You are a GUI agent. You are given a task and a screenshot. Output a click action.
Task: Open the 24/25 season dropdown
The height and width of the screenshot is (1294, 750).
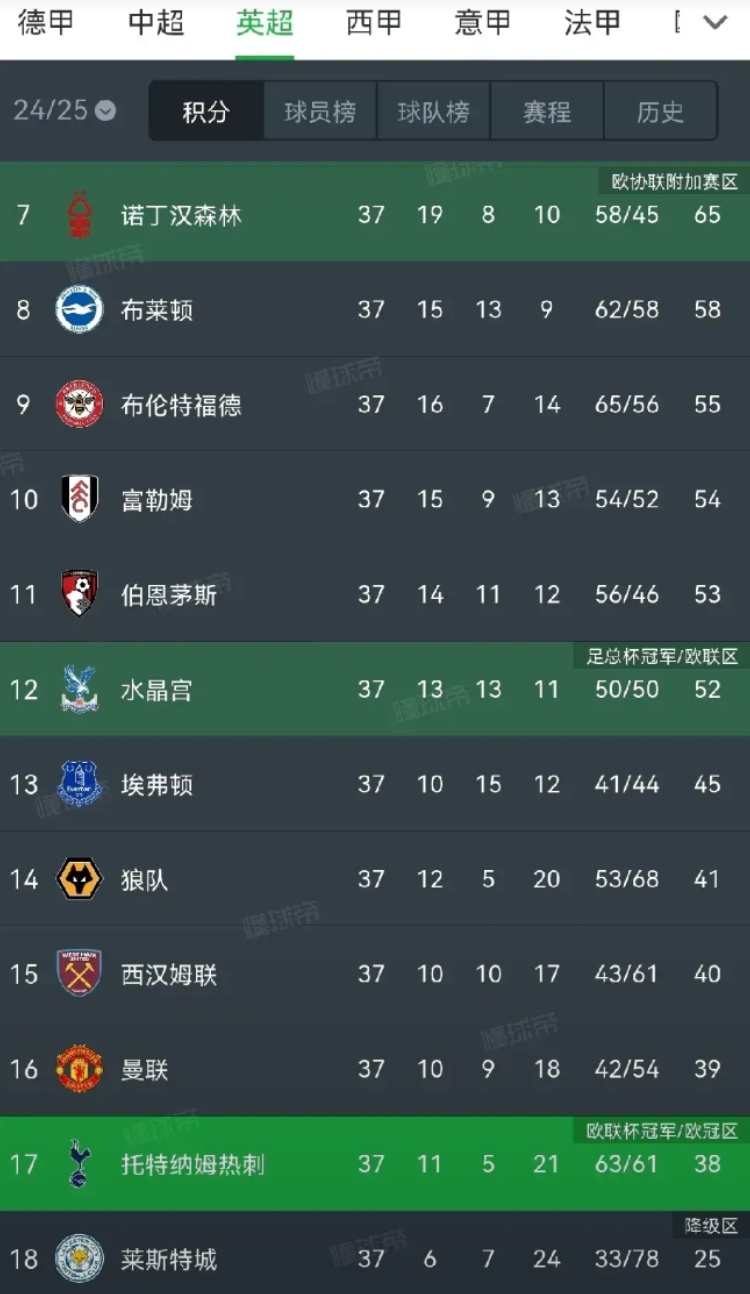64,110
